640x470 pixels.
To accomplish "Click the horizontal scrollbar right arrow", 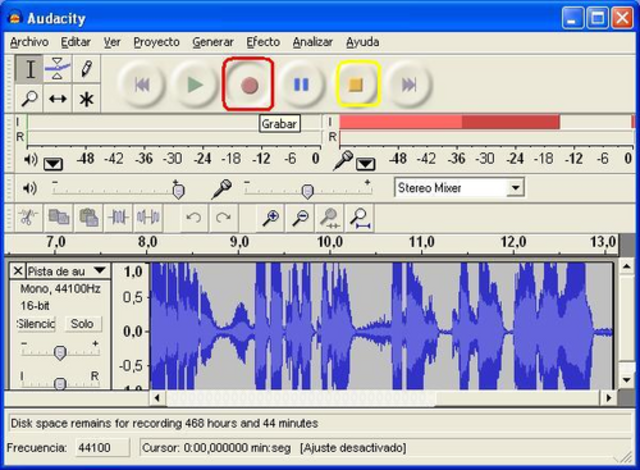I will pyautogui.click(x=609, y=397).
